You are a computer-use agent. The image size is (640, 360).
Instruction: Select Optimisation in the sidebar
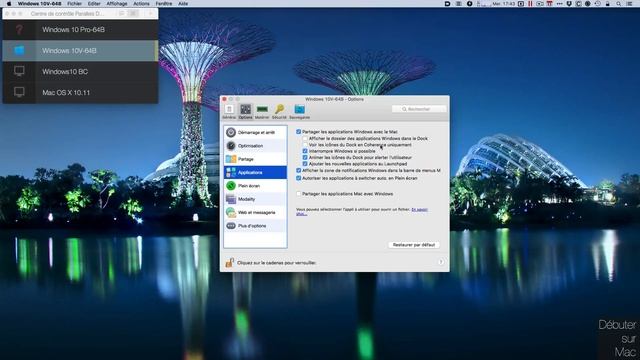coord(256,146)
